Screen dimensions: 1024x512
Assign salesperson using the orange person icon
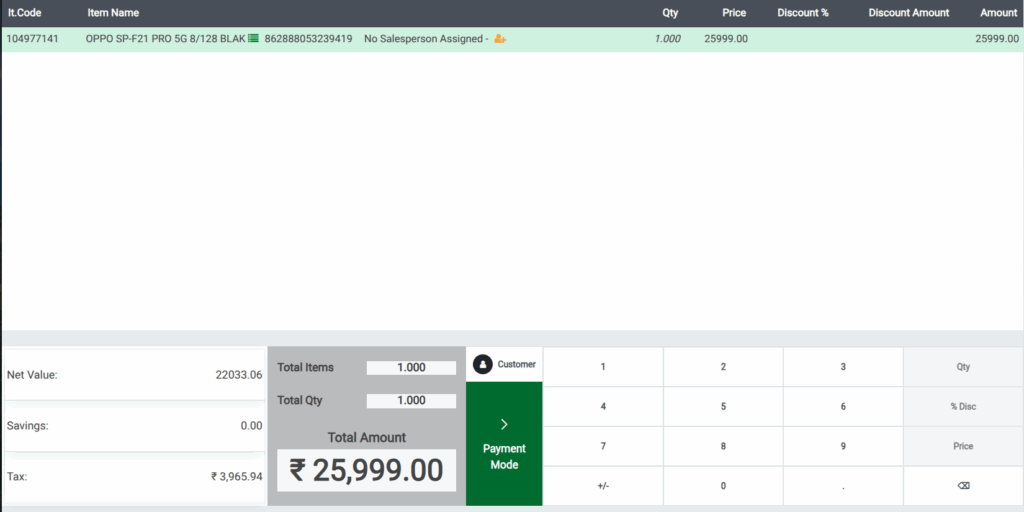[500, 39]
